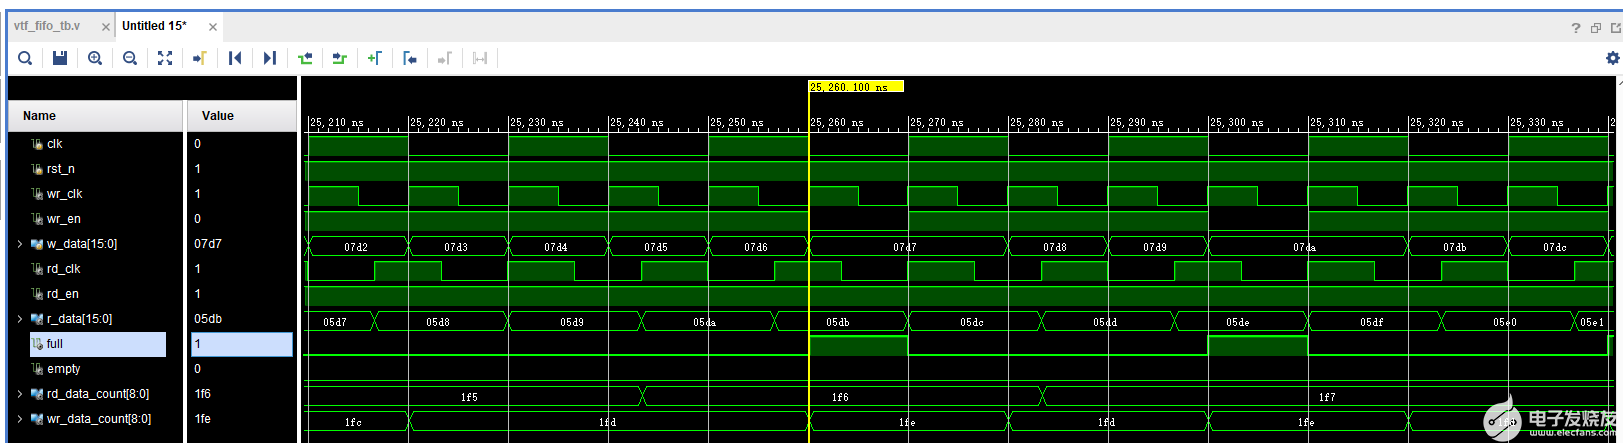Click the 05dc segment in r_data waveform
Image resolution: width=1623 pixels, height=443 pixels.
972,322
